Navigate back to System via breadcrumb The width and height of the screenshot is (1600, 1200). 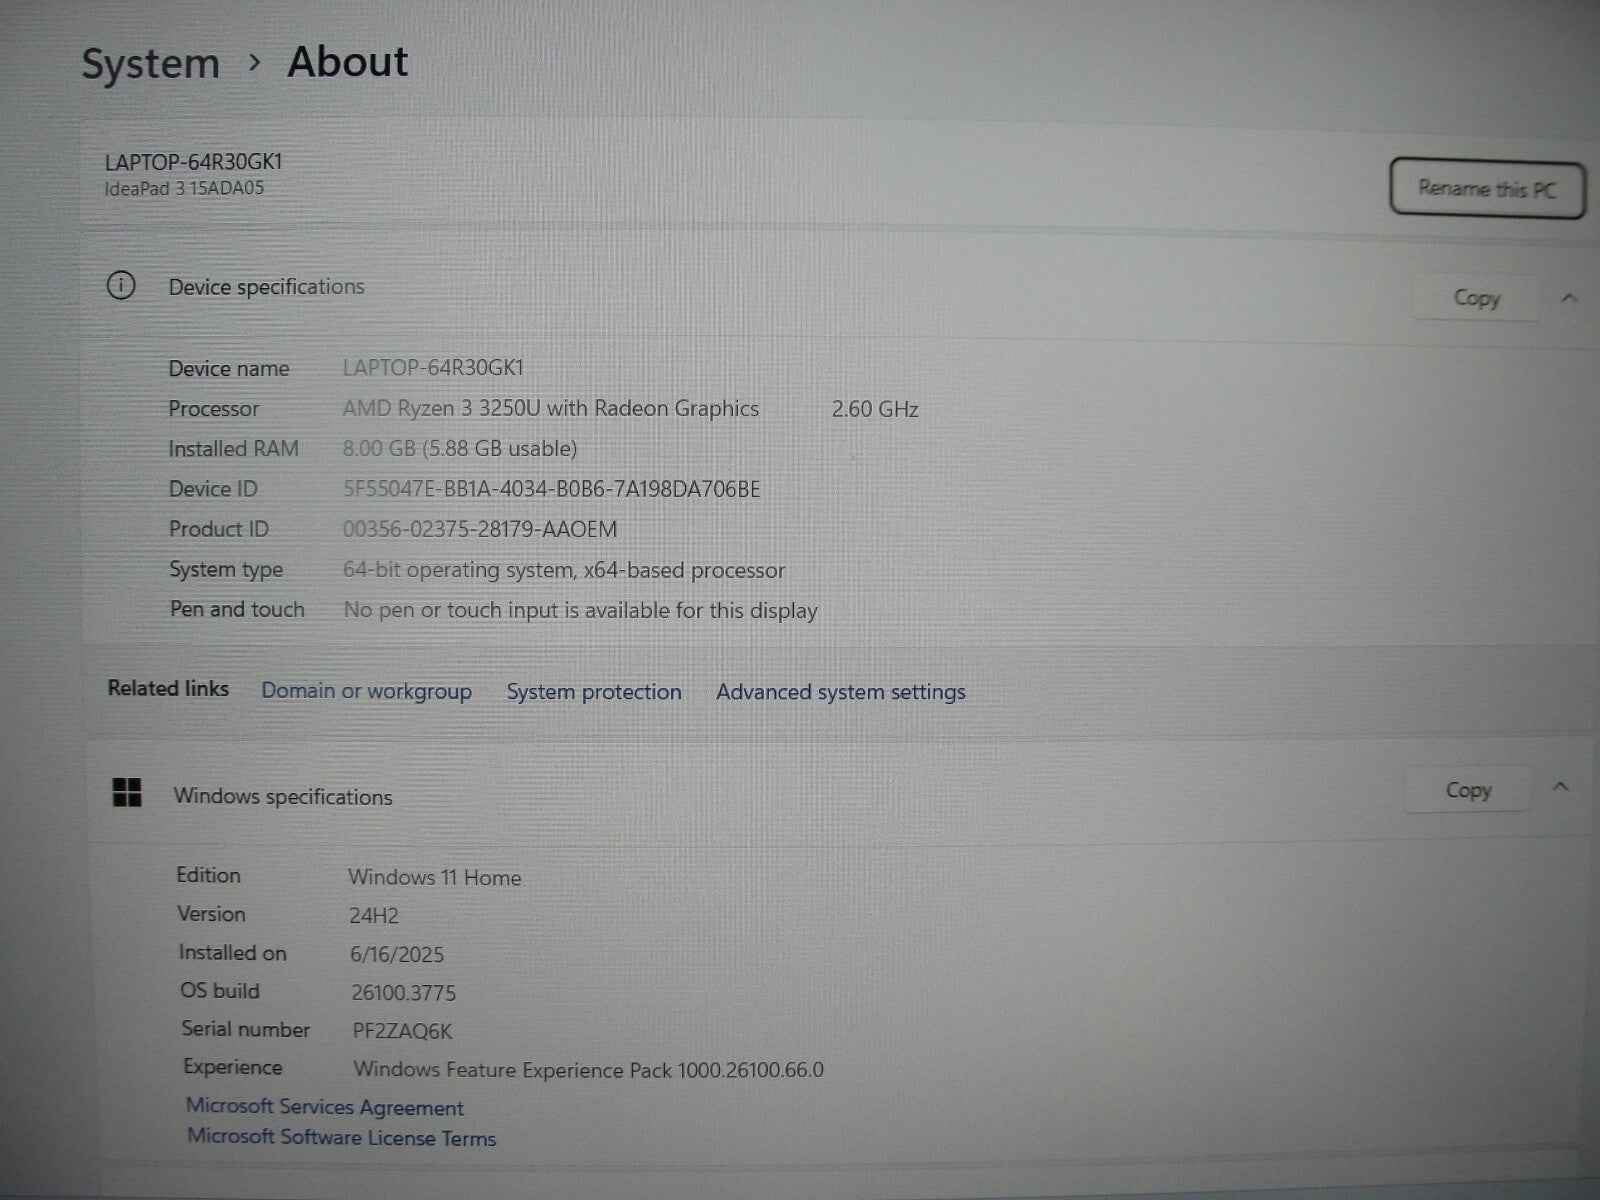pyautogui.click(x=151, y=62)
